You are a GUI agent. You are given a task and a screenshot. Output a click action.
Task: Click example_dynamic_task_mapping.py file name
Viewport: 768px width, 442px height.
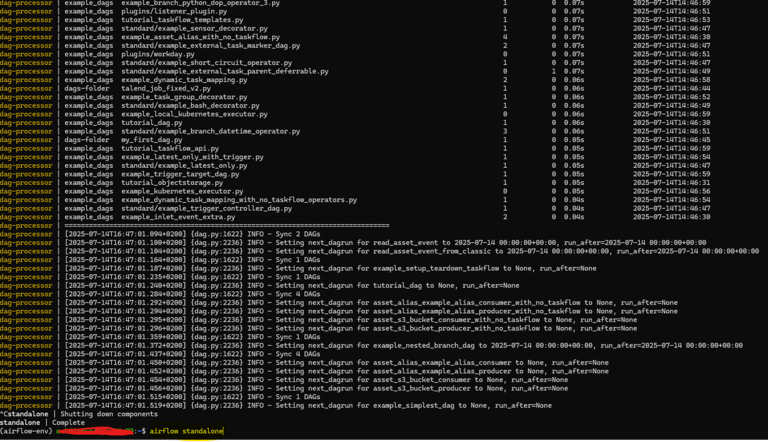184,80
